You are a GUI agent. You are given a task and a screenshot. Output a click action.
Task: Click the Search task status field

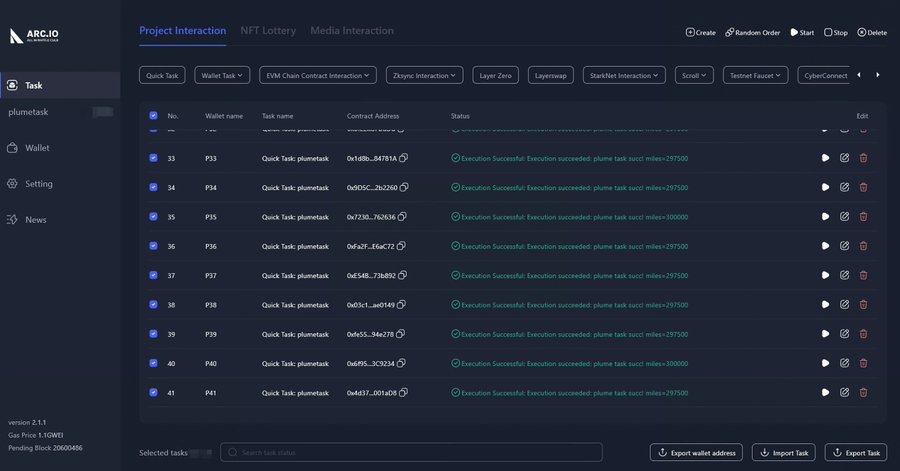(x=411, y=453)
